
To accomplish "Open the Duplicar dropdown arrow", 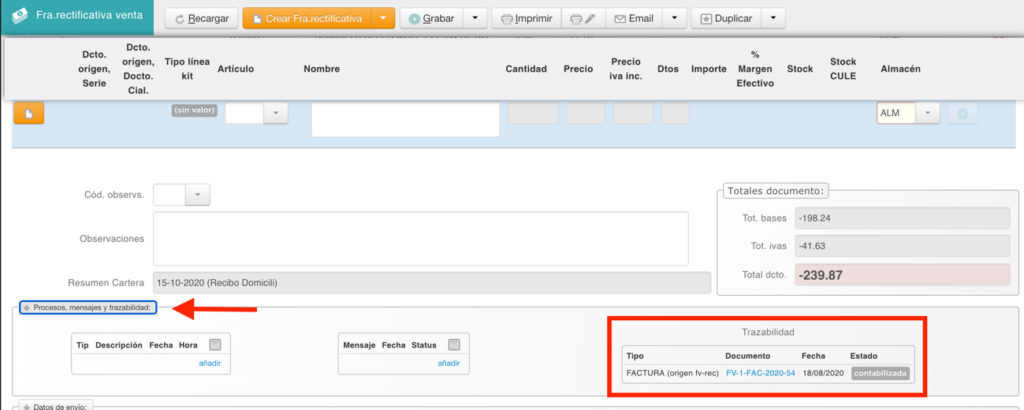I will click(x=773, y=19).
